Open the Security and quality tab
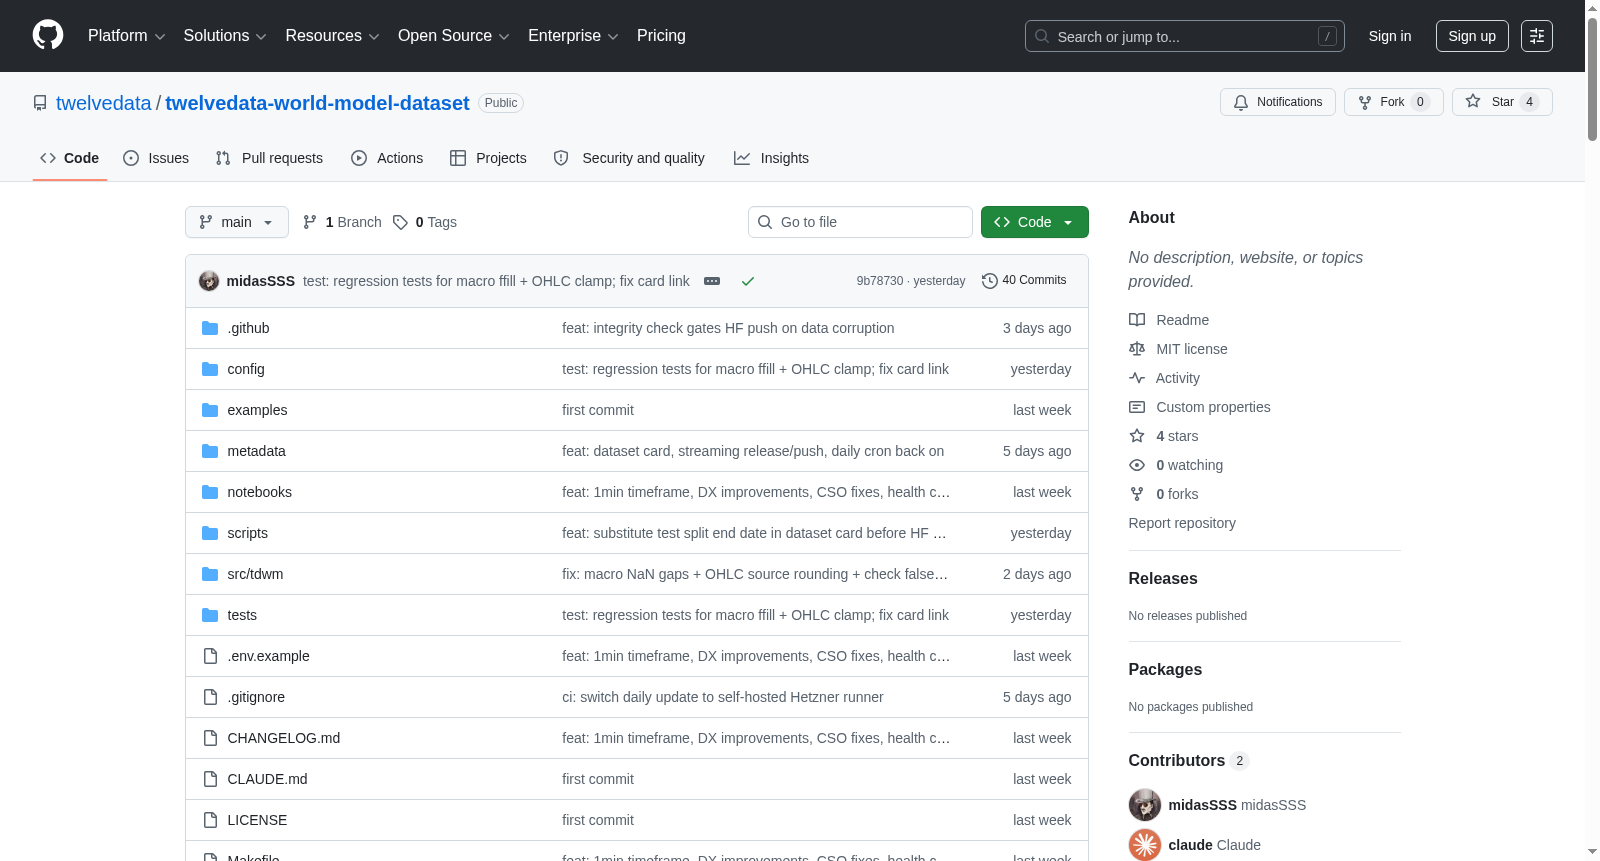The height and width of the screenshot is (861, 1600). click(x=629, y=158)
